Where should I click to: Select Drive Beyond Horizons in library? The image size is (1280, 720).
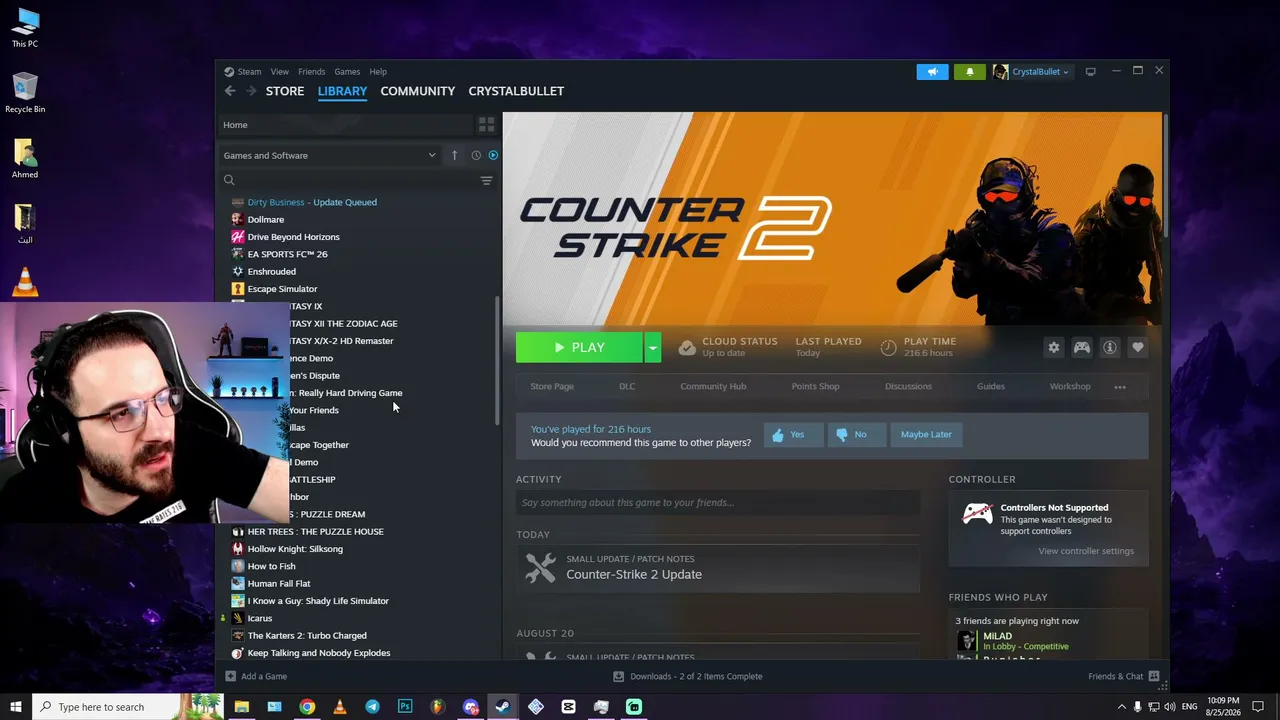point(294,237)
